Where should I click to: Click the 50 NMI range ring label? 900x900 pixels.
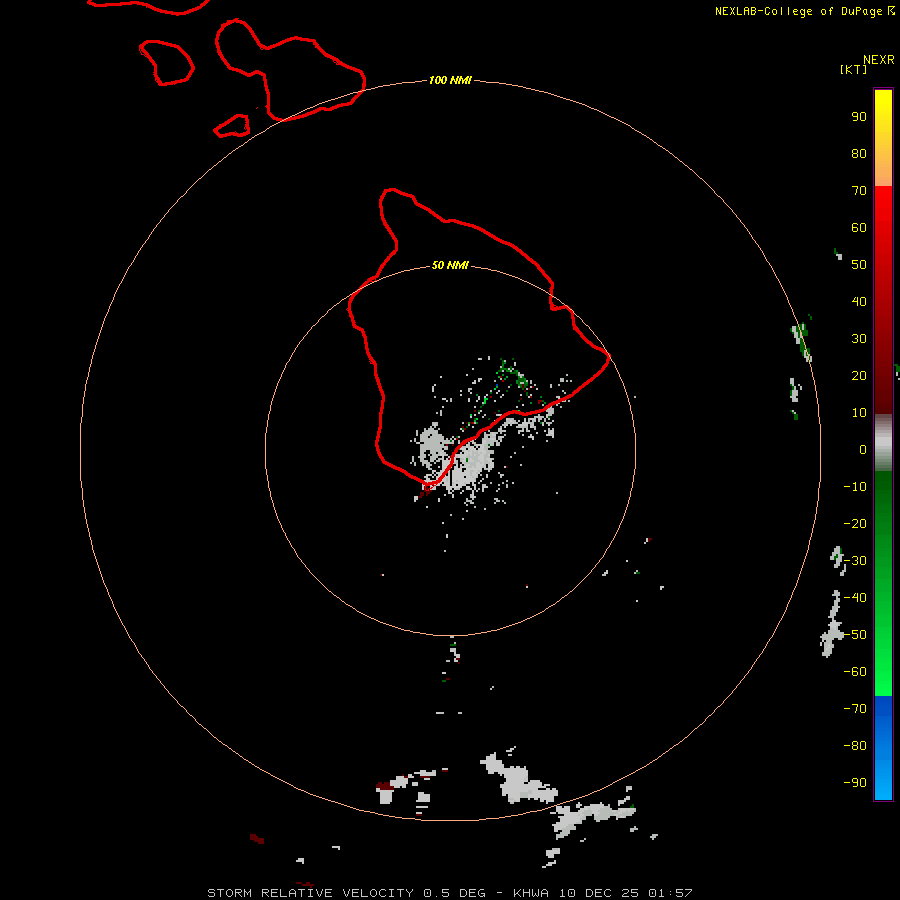(450, 265)
